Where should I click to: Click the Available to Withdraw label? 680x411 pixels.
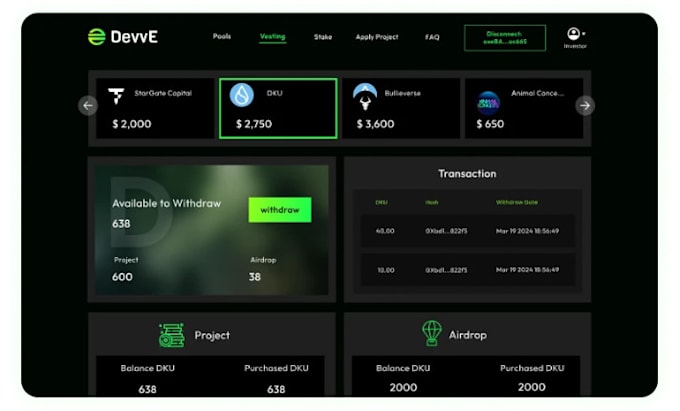(x=167, y=203)
